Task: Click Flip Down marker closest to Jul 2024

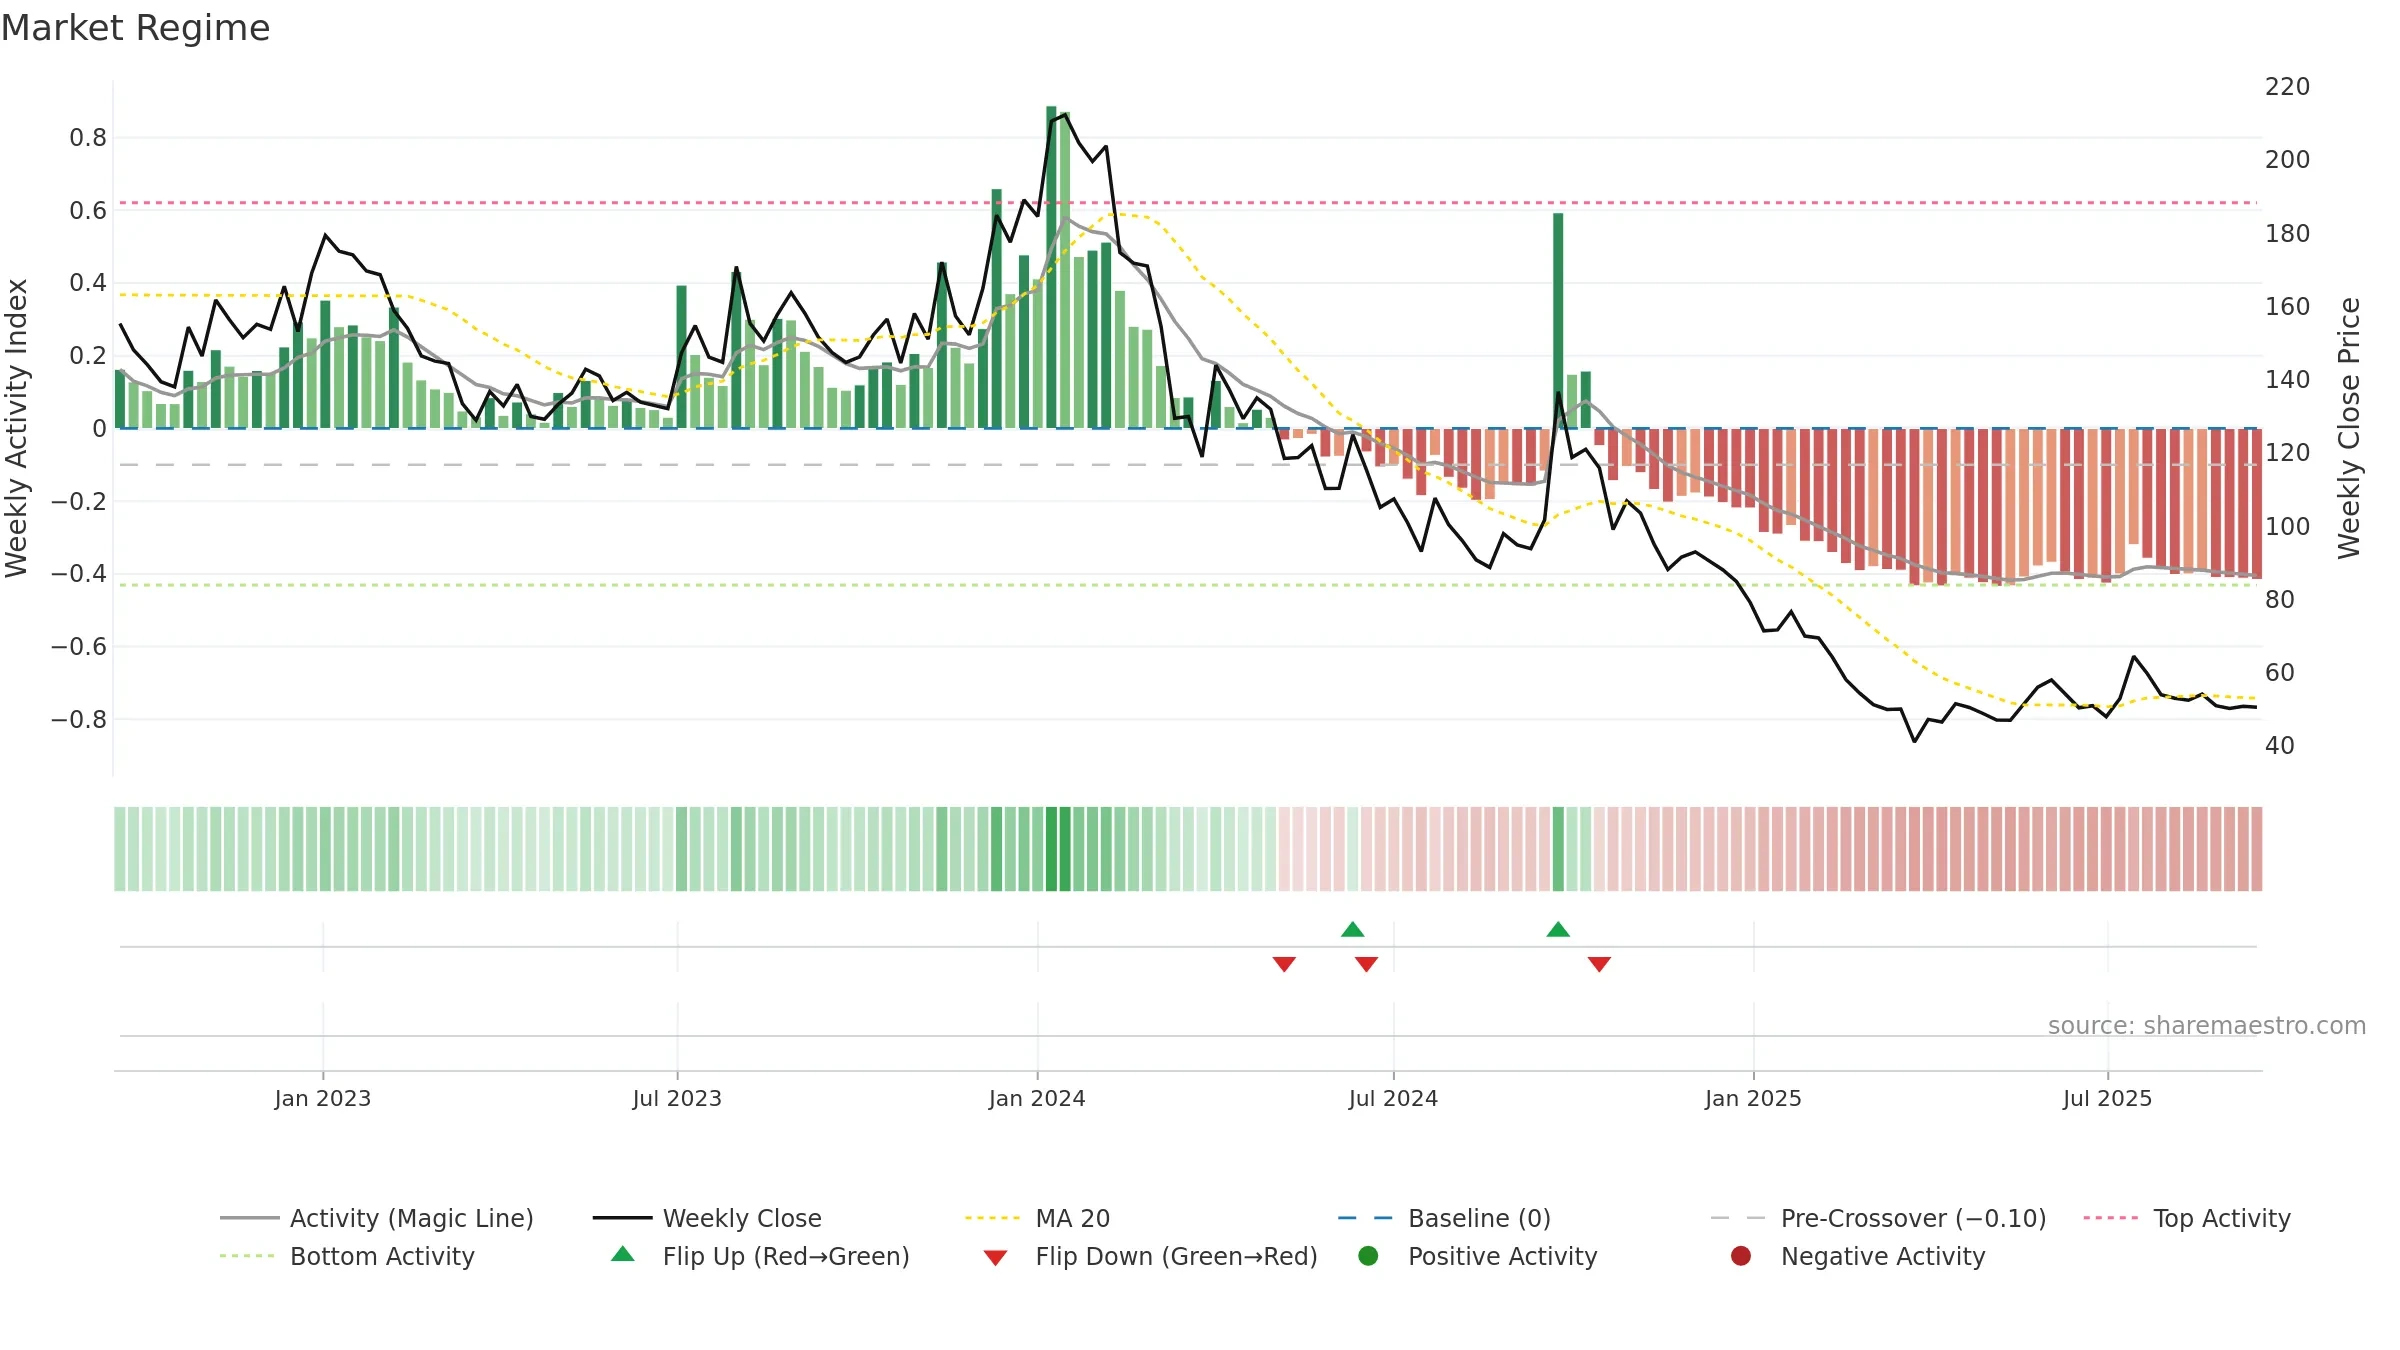Action: (1366, 964)
